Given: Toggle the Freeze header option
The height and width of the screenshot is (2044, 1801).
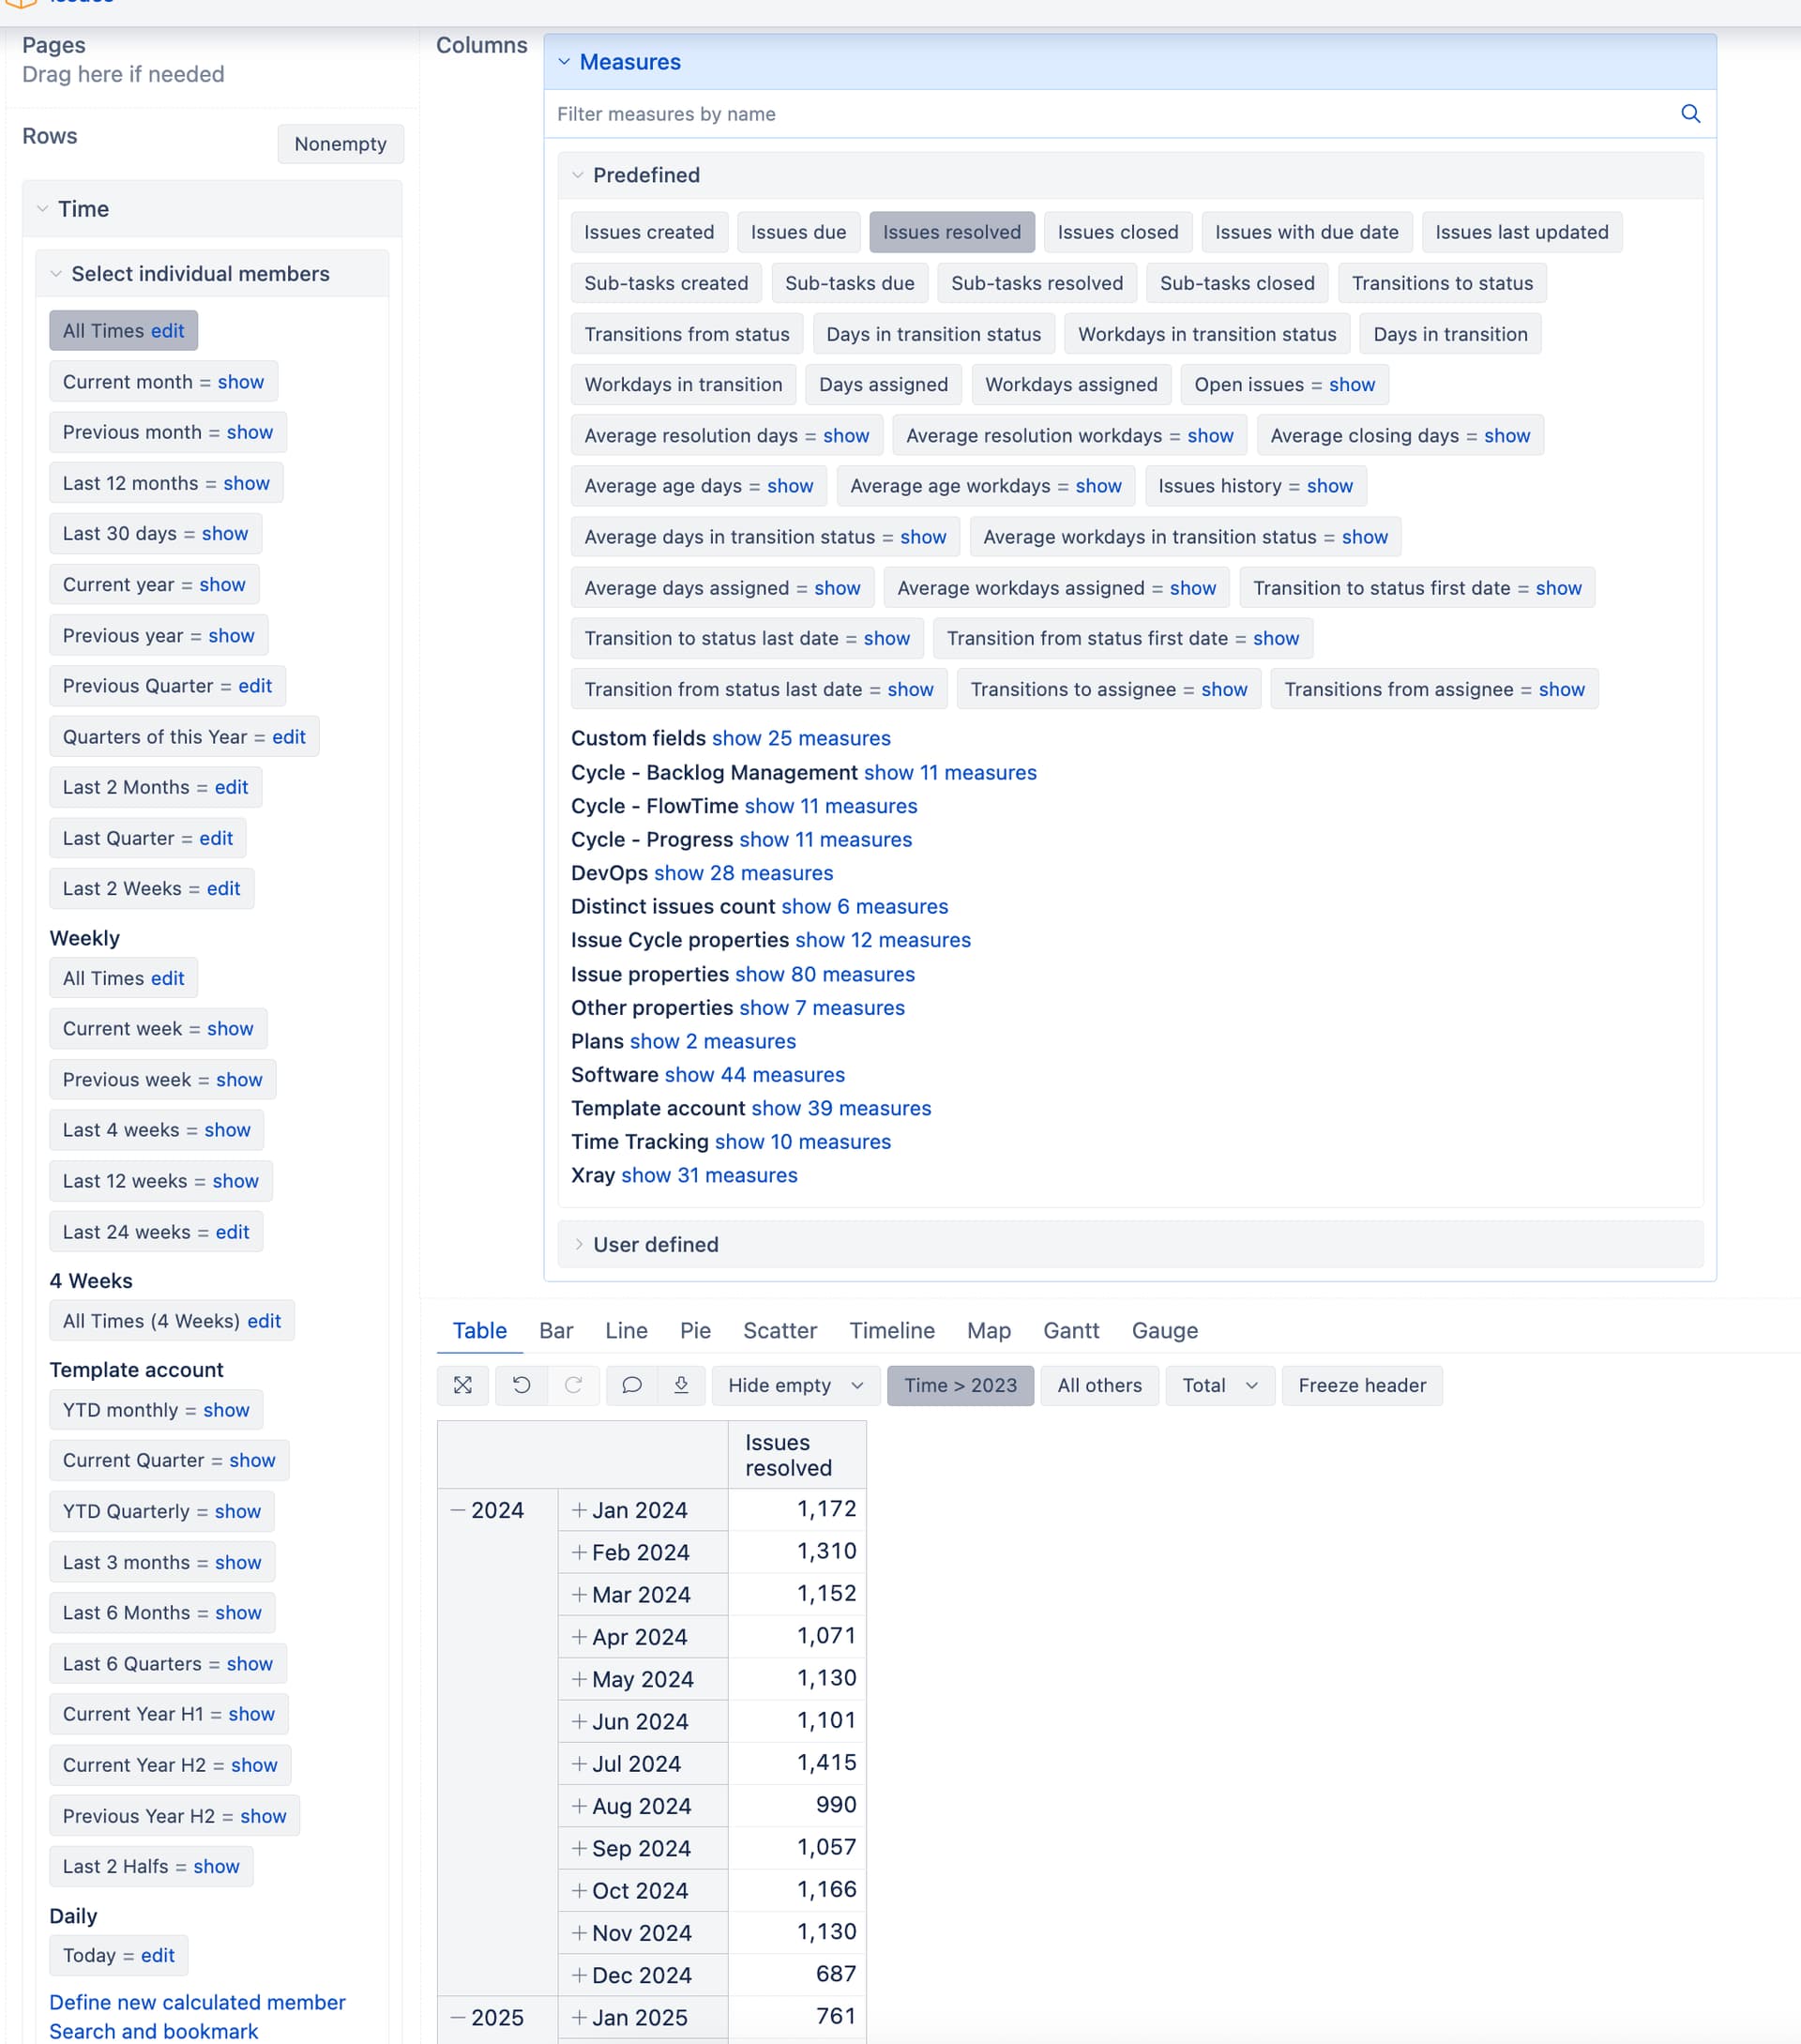Looking at the screenshot, I should click(x=1362, y=1385).
